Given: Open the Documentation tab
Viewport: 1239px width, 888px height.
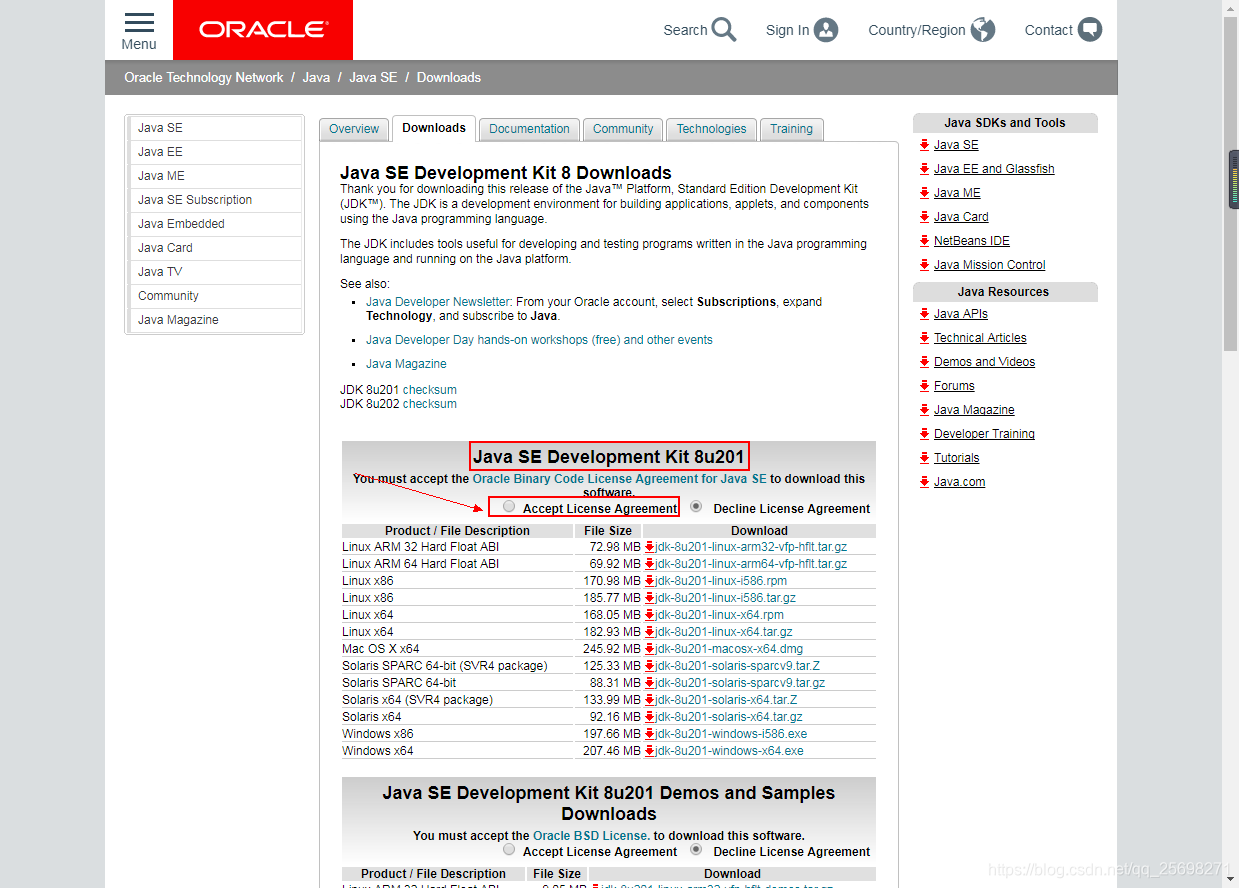Looking at the screenshot, I should 529,129.
